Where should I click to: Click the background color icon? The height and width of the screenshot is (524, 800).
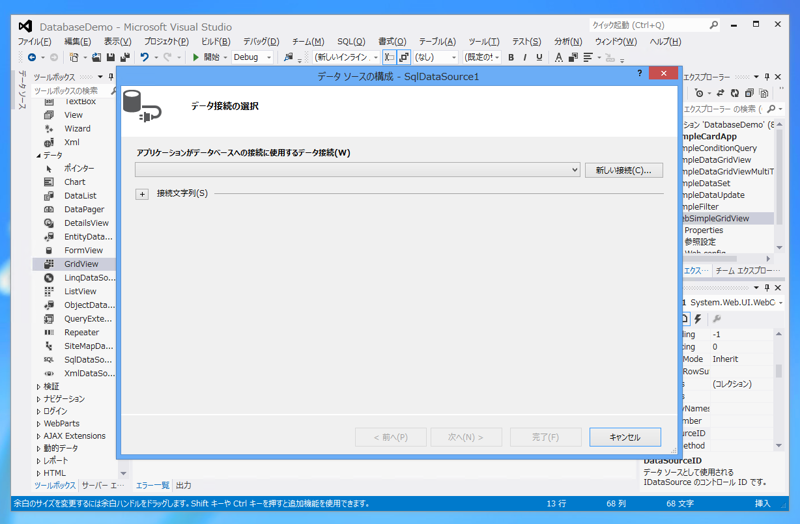[573, 57]
